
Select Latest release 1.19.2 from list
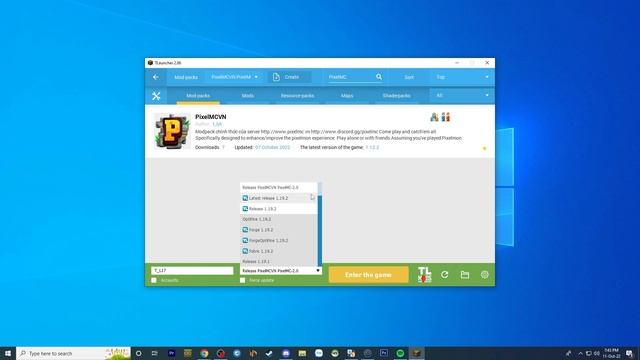279,198
